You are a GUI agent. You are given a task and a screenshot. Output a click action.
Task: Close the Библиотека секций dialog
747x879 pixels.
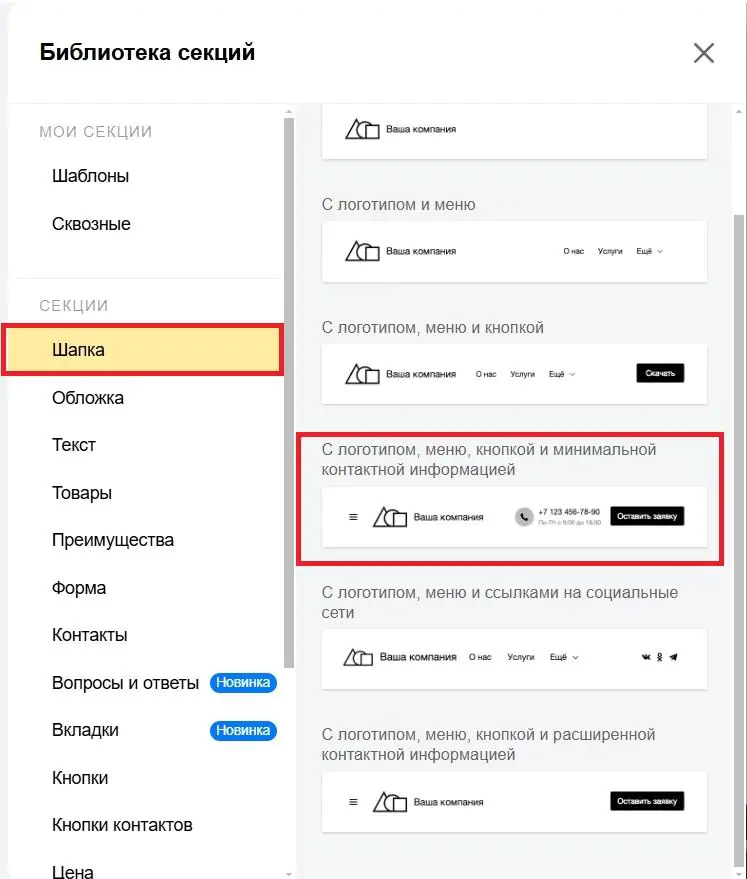703,53
